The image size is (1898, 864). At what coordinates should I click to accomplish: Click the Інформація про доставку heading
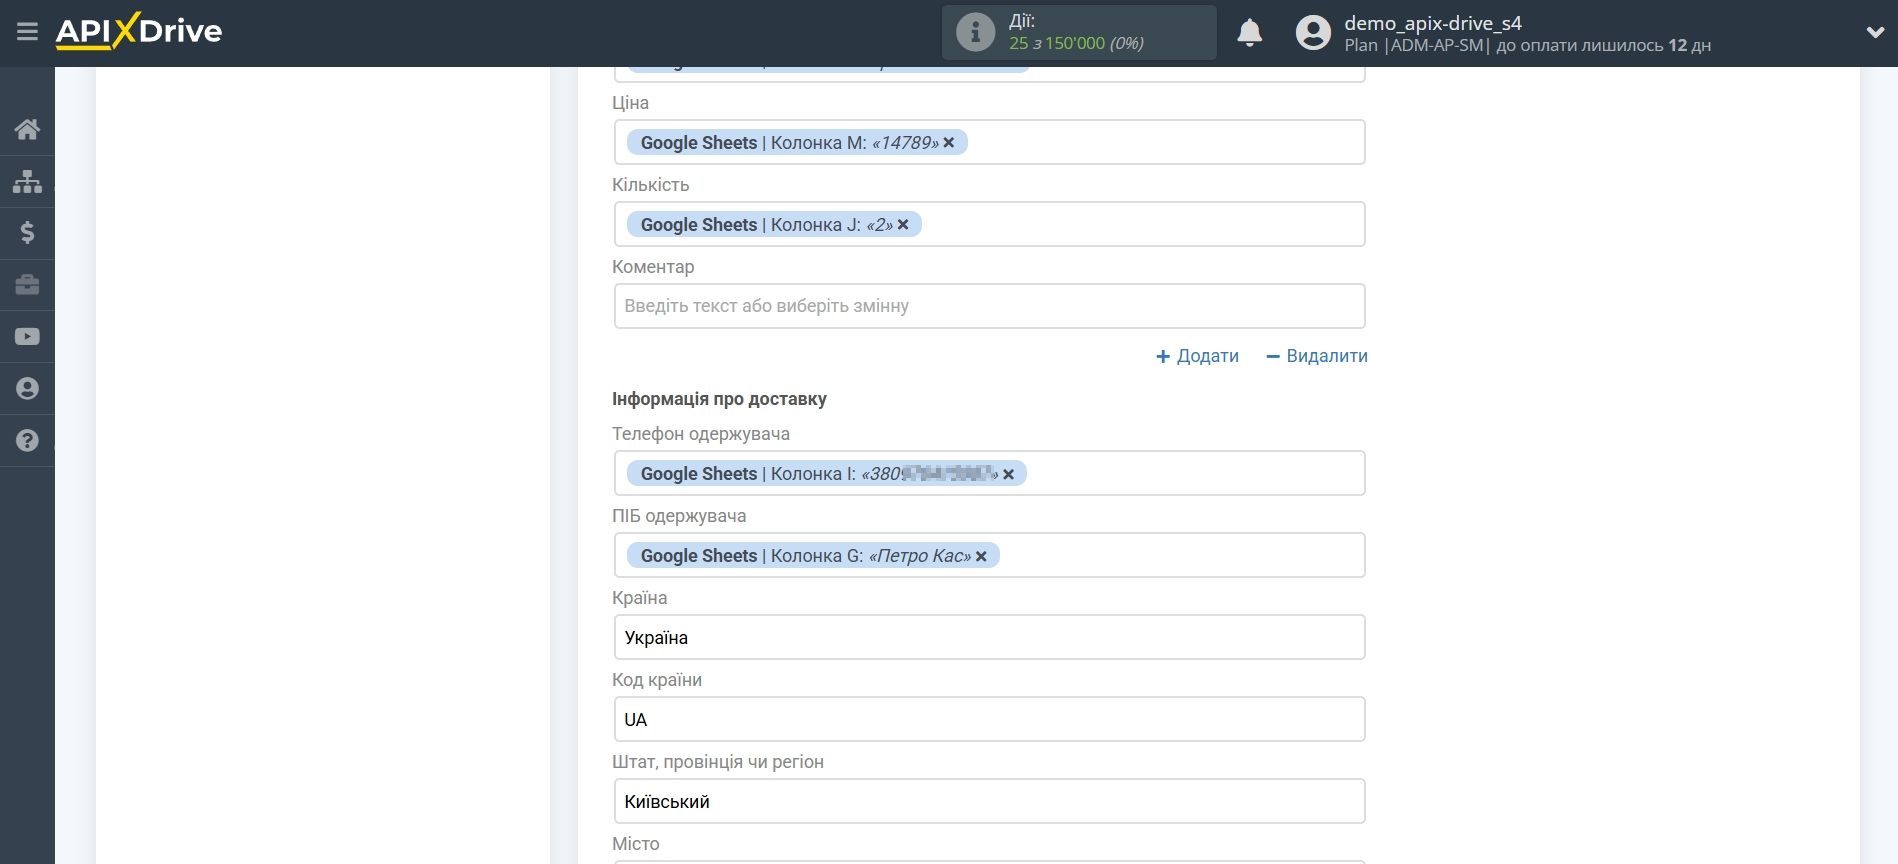click(x=719, y=399)
